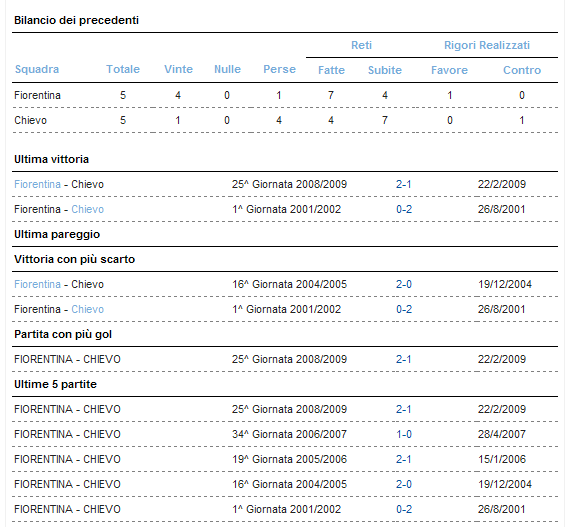Screen dimensions: 566x527
Task: Click Fiorentina's Fatte value 7
Action: pyautogui.click(x=331, y=95)
